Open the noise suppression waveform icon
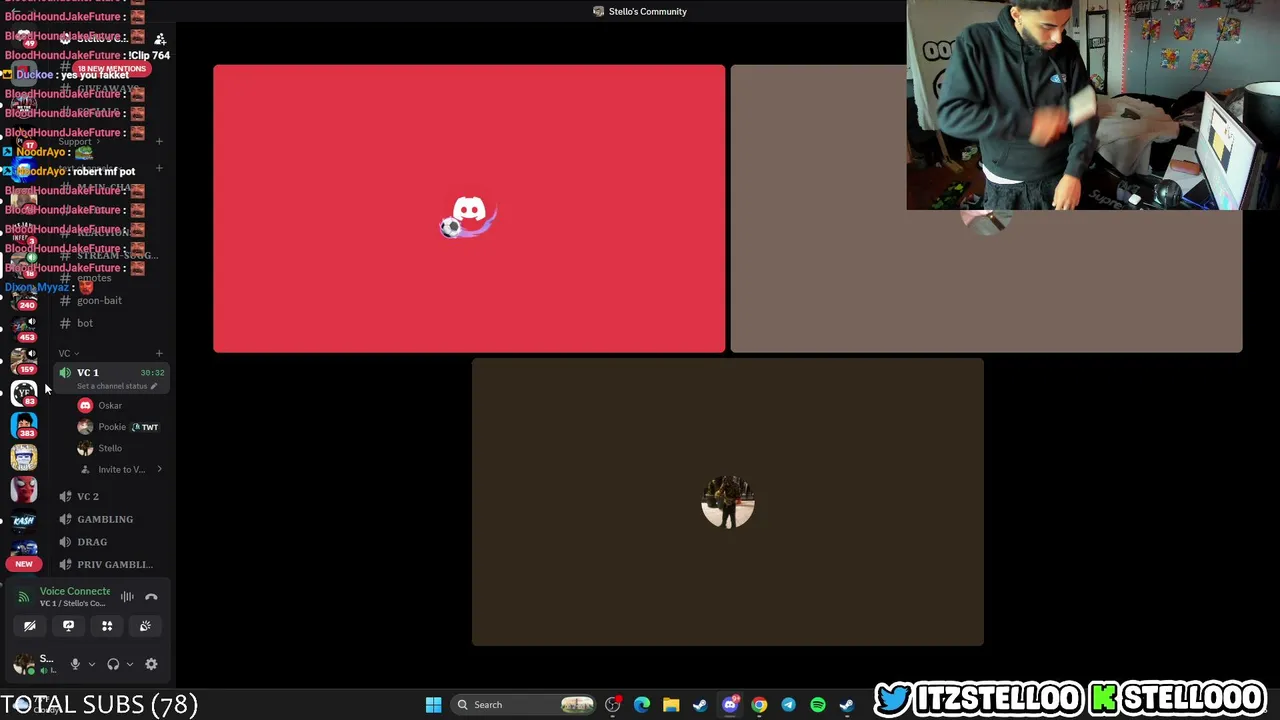Screen dimensions: 1280x720 pos(127,597)
